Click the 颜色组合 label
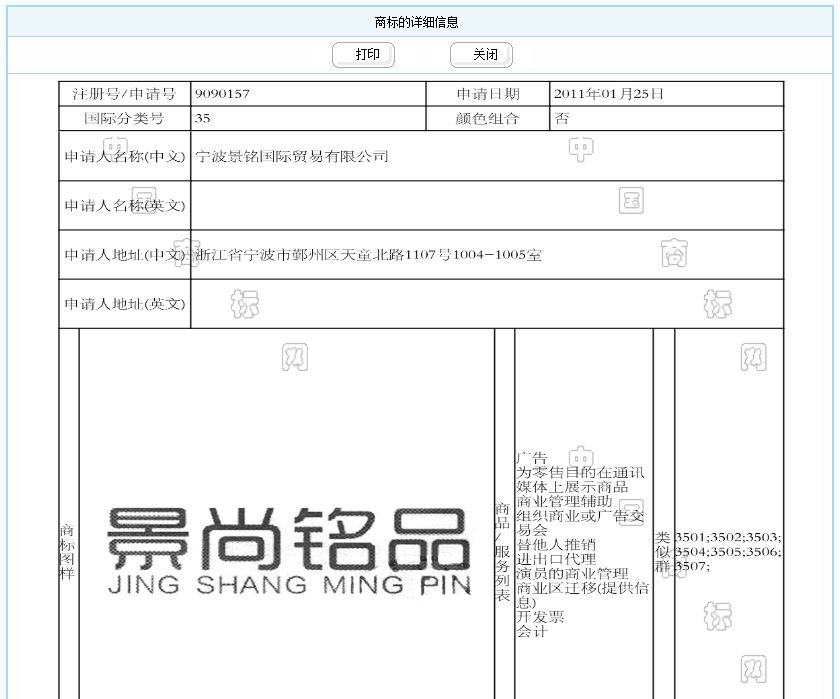840x699 pixels. click(488, 118)
